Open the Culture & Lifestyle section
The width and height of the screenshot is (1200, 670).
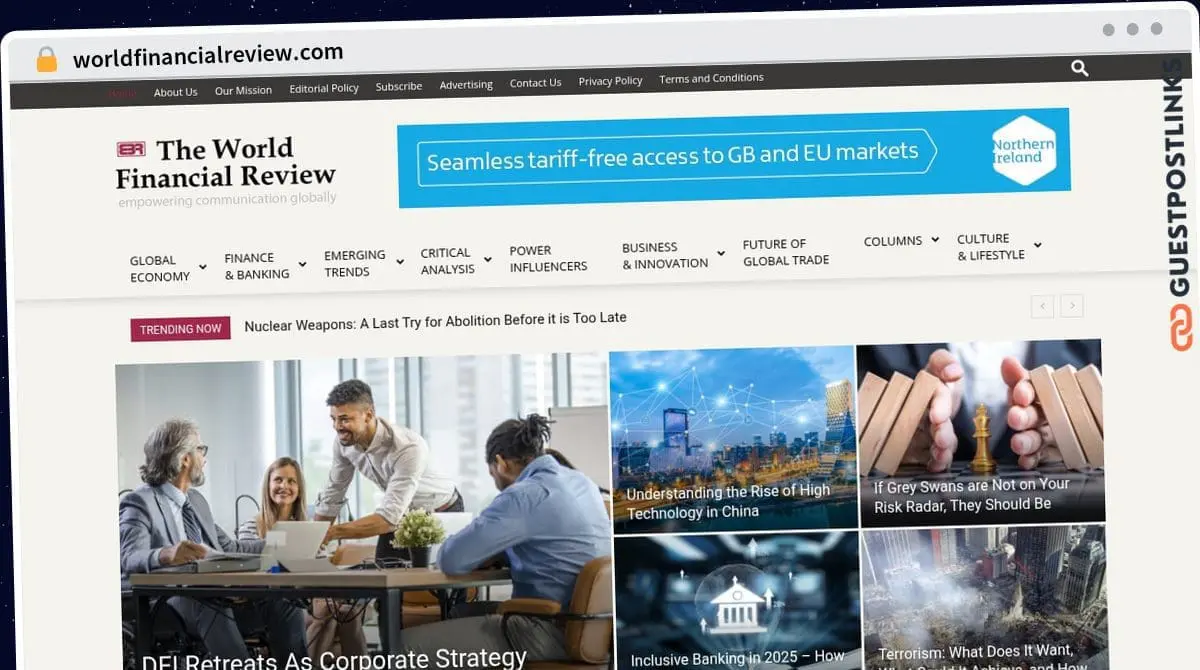pos(991,247)
